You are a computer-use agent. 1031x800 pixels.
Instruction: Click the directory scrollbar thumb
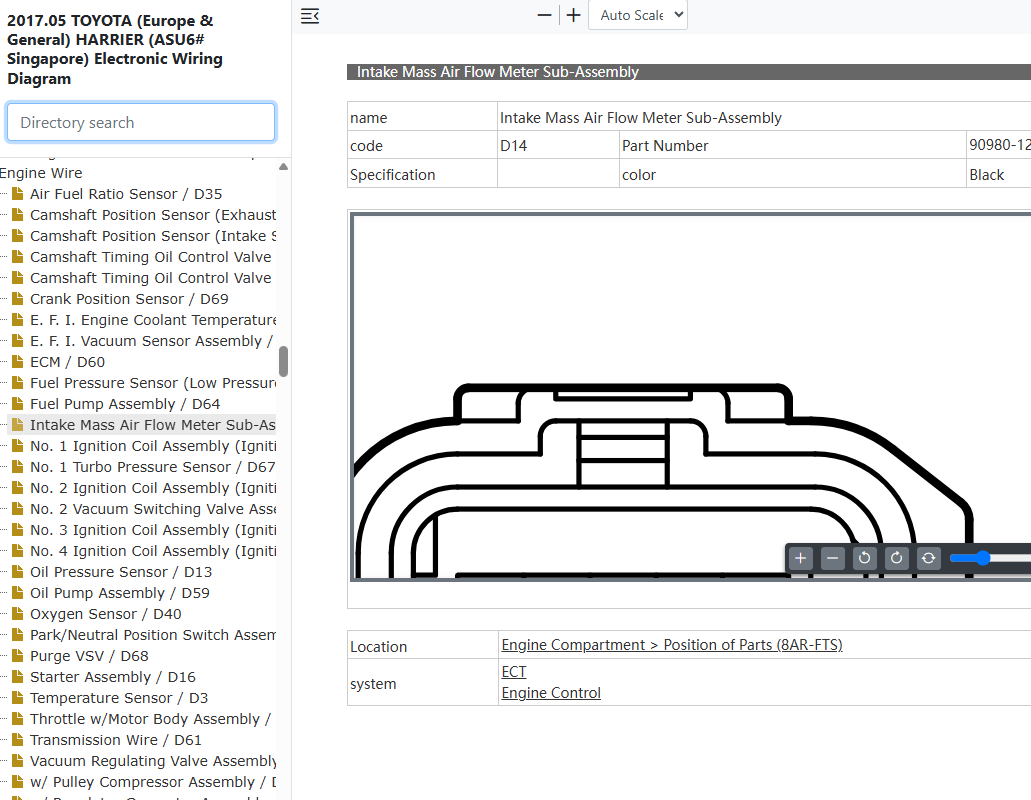click(x=283, y=362)
